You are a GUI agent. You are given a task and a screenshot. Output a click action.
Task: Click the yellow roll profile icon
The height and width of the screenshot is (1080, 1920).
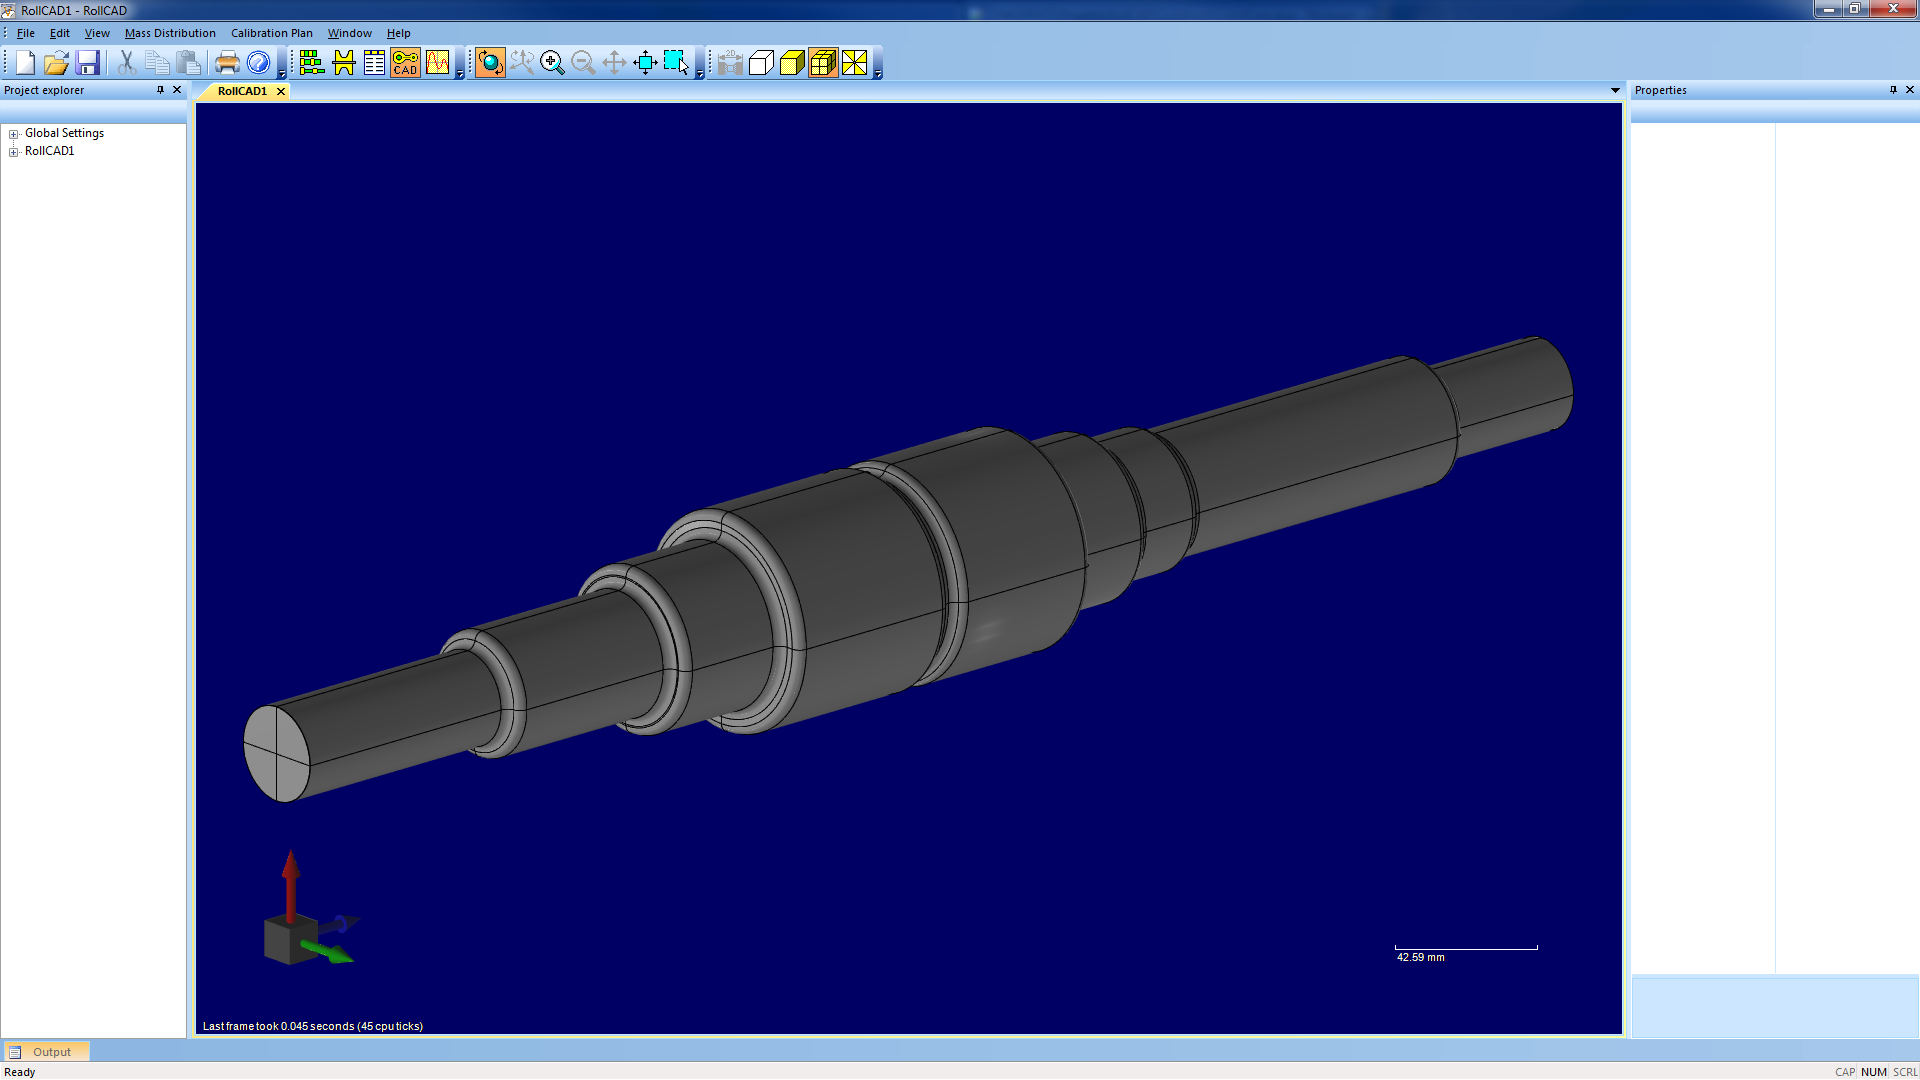[343, 63]
